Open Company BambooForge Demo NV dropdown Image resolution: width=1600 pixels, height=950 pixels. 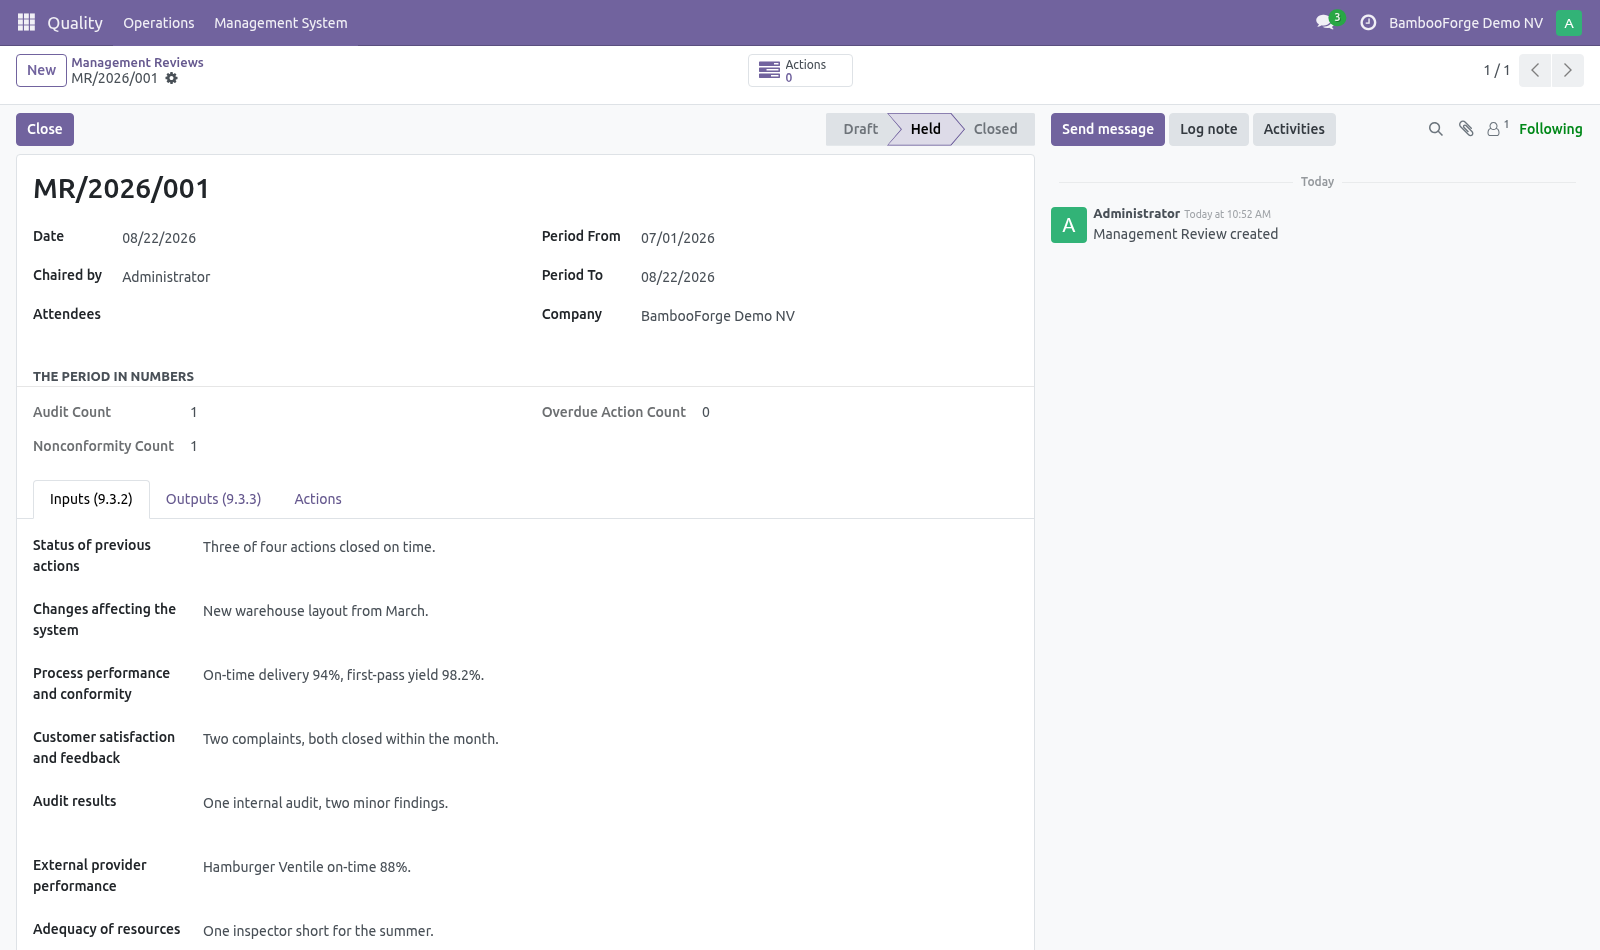(829, 316)
